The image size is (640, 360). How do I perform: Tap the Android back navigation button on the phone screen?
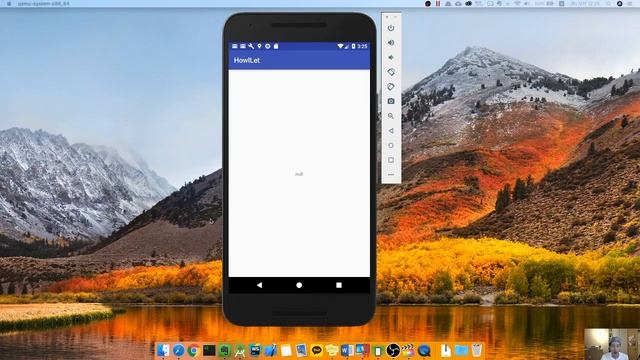(259, 285)
